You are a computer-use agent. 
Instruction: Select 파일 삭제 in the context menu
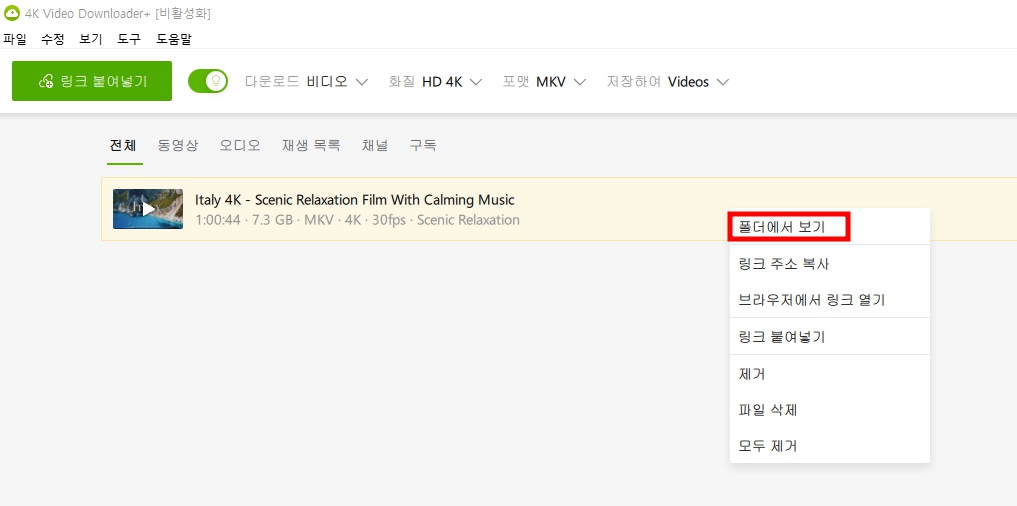coord(830,410)
